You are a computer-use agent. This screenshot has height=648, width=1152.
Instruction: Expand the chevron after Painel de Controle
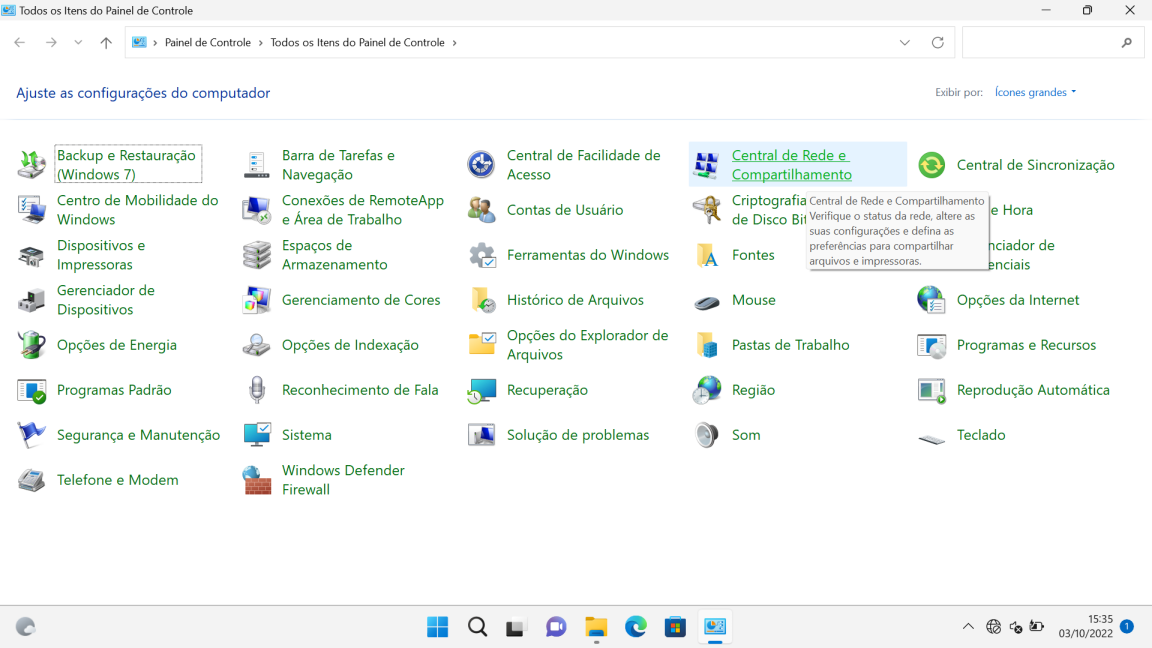(261, 43)
